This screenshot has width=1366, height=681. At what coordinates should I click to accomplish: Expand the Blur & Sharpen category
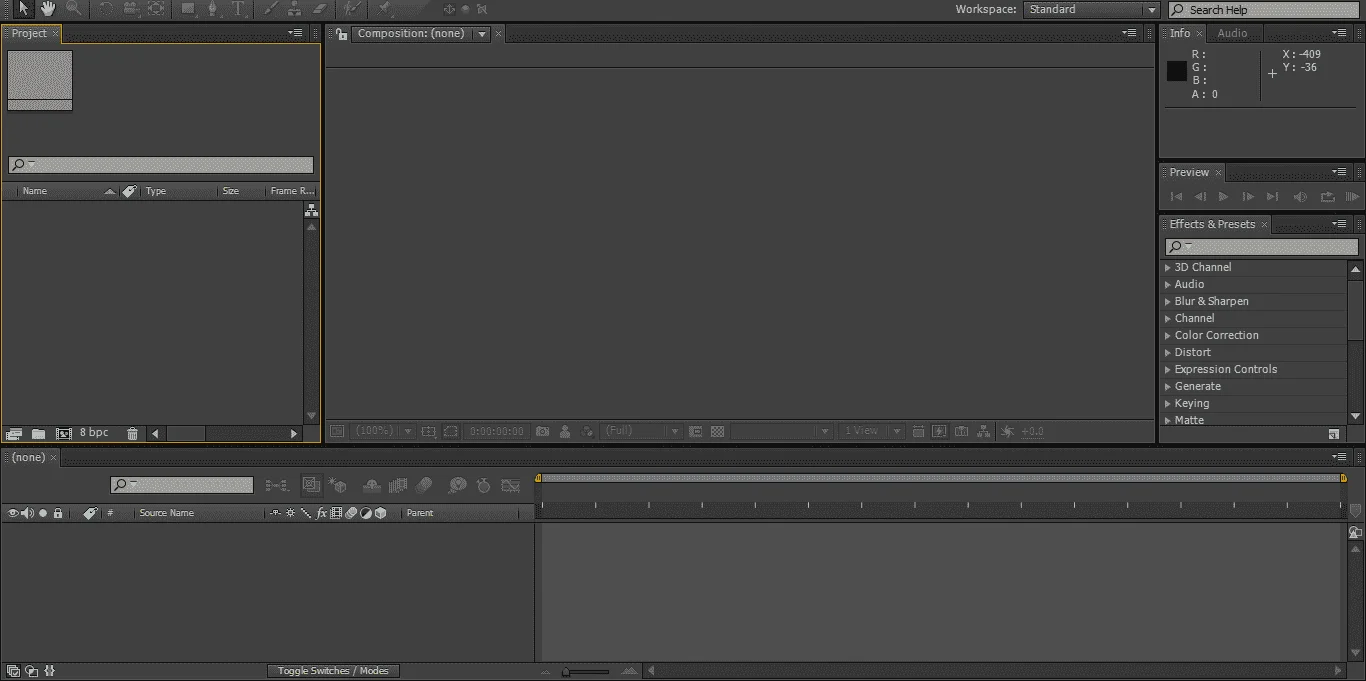(x=1167, y=301)
